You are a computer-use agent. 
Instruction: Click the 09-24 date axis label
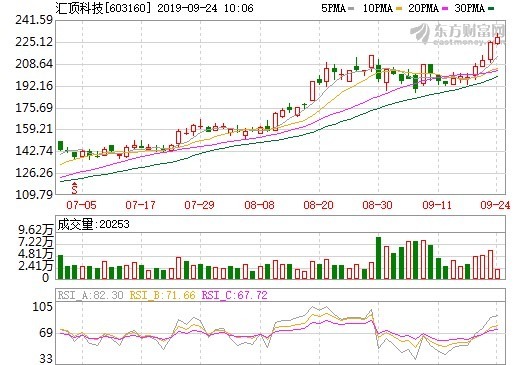click(495, 205)
